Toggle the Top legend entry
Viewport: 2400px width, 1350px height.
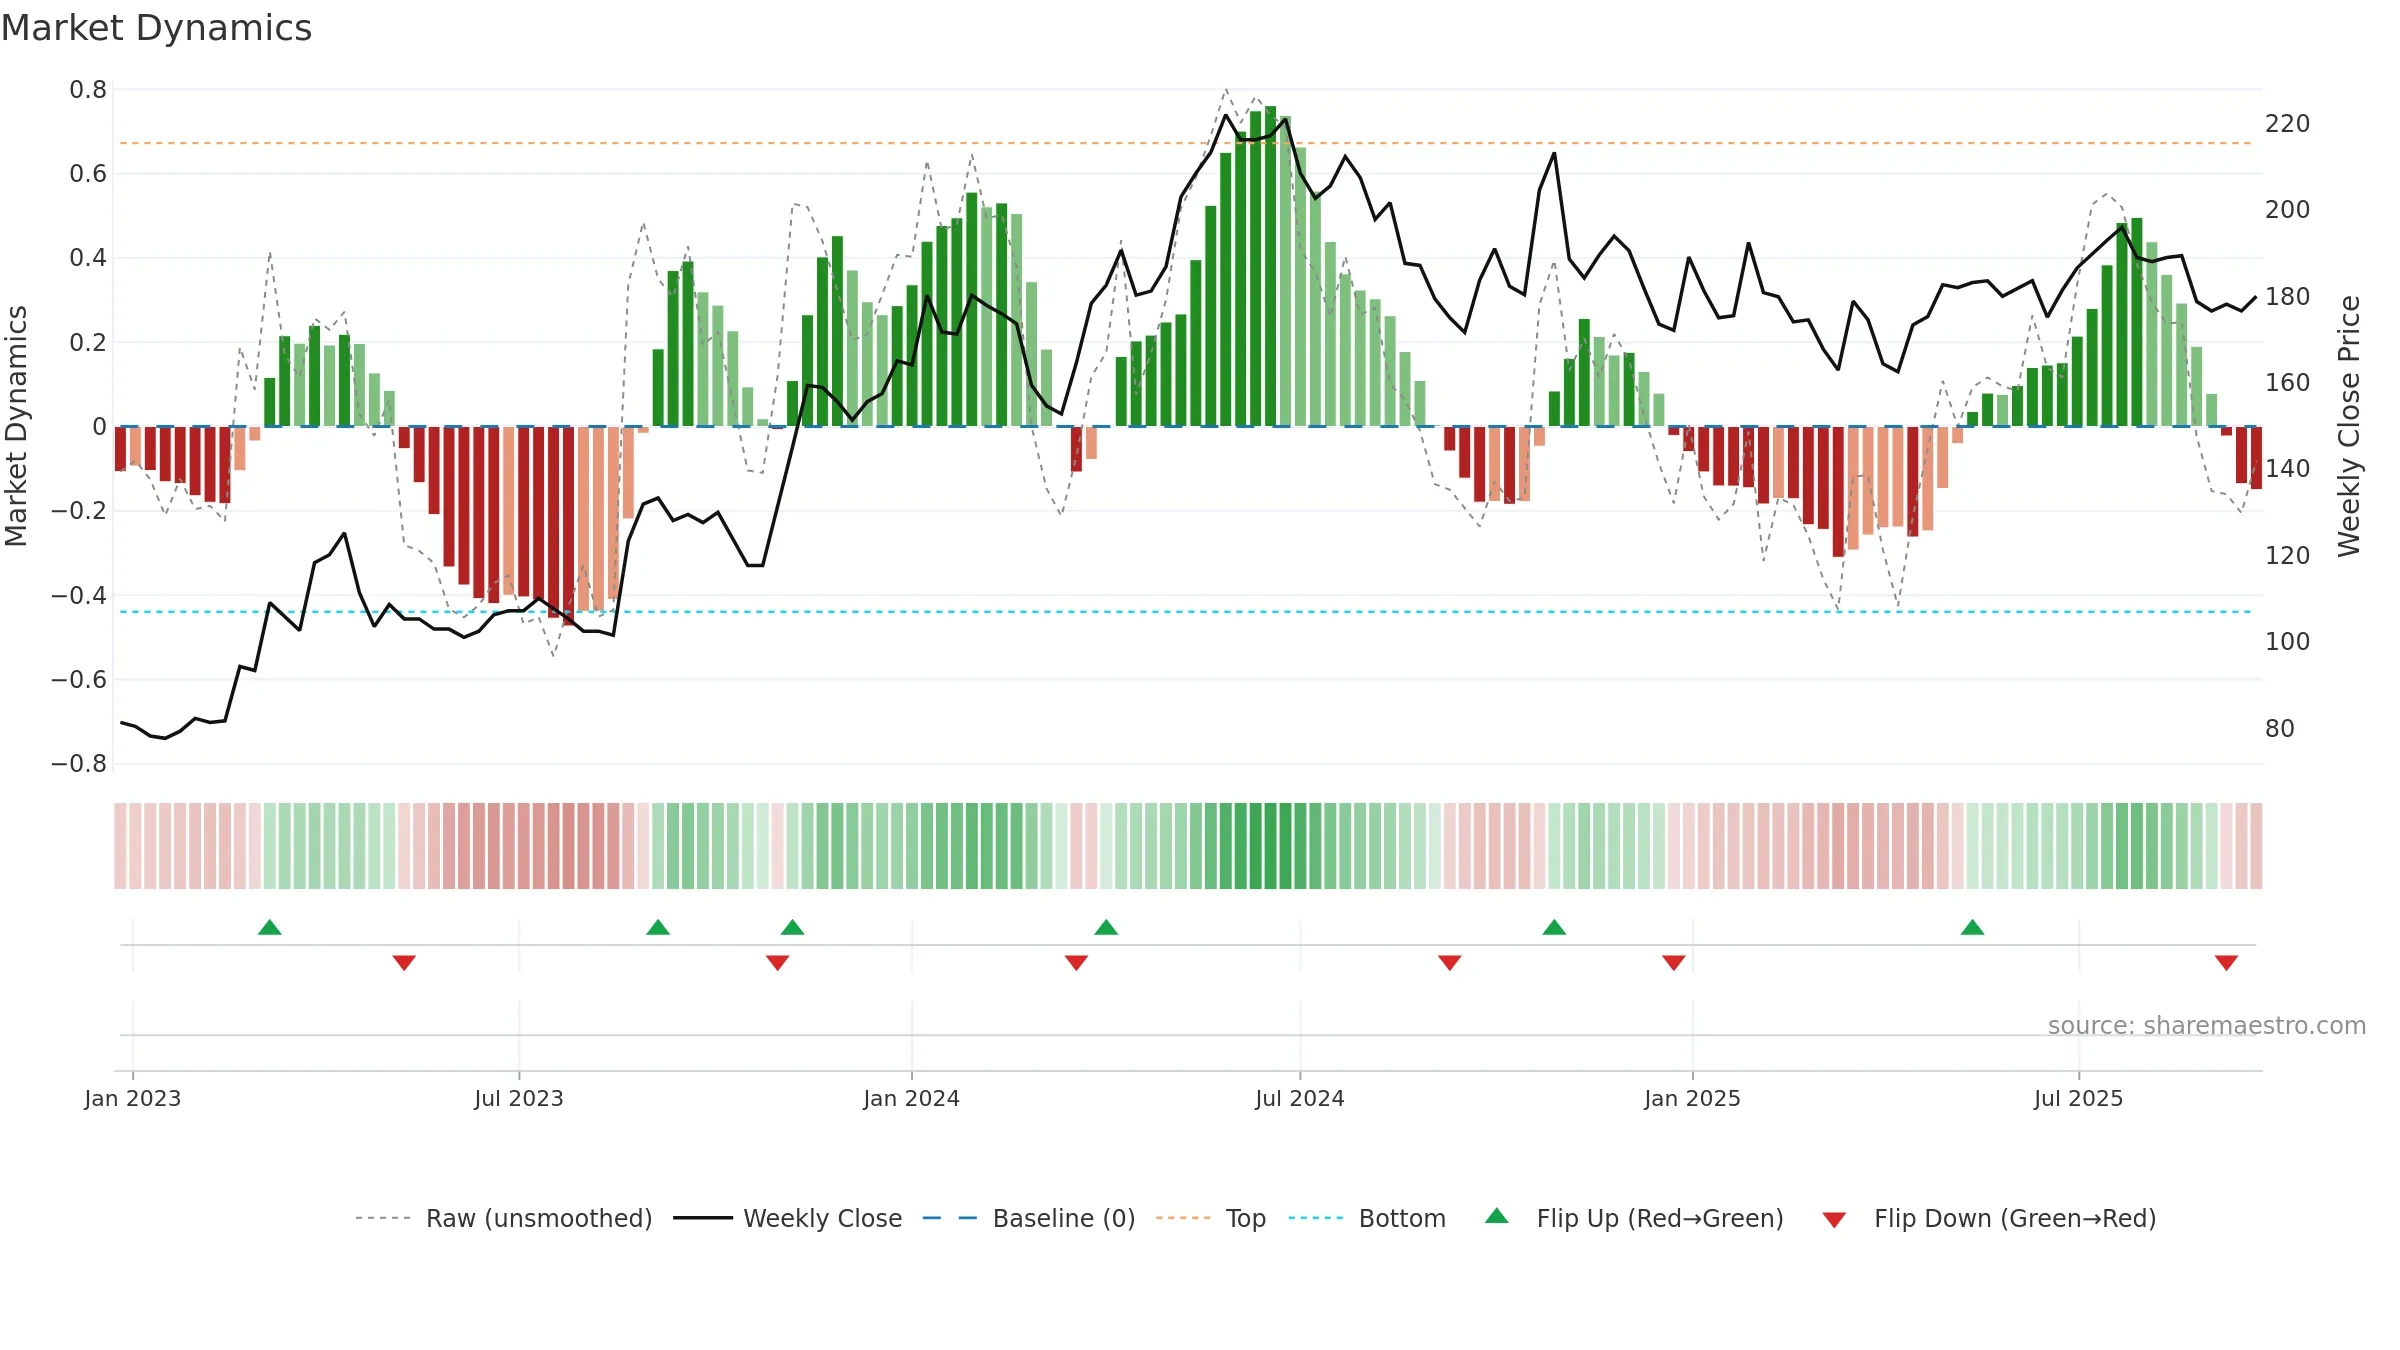coord(1211,1218)
